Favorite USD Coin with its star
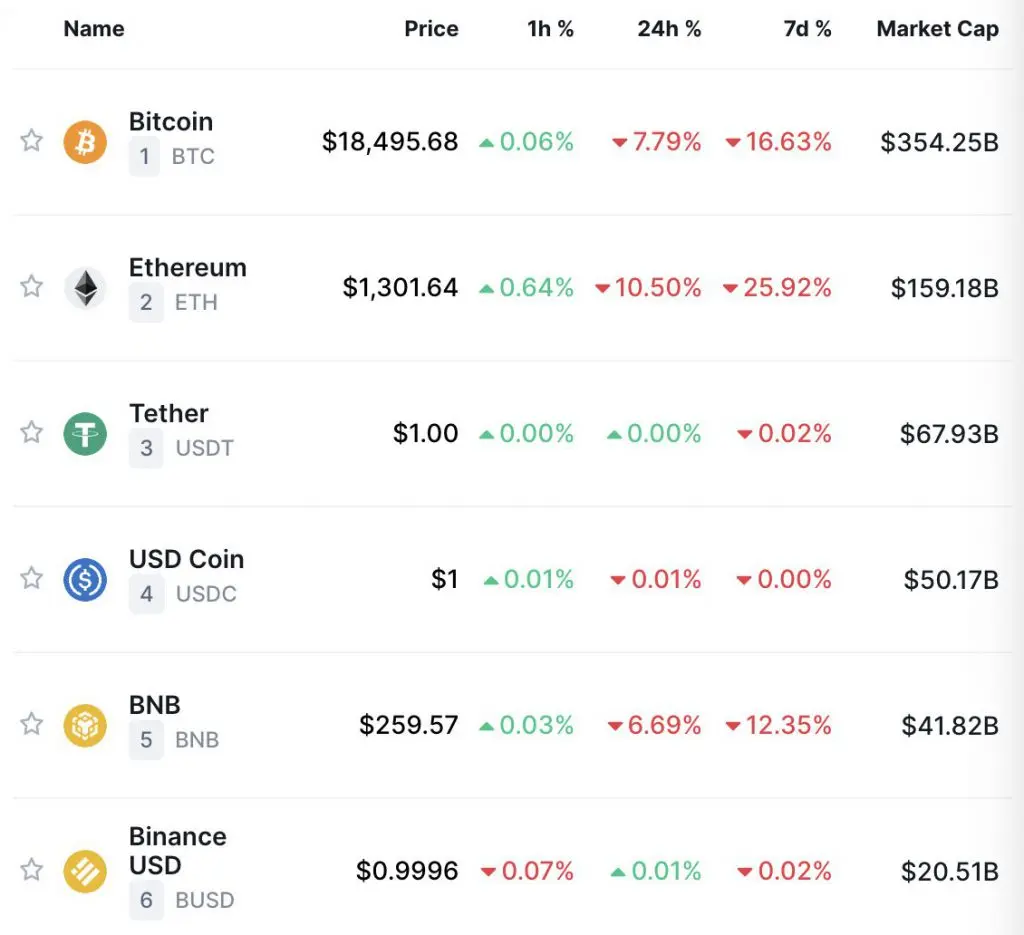The width and height of the screenshot is (1024, 935). [x=31, y=578]
